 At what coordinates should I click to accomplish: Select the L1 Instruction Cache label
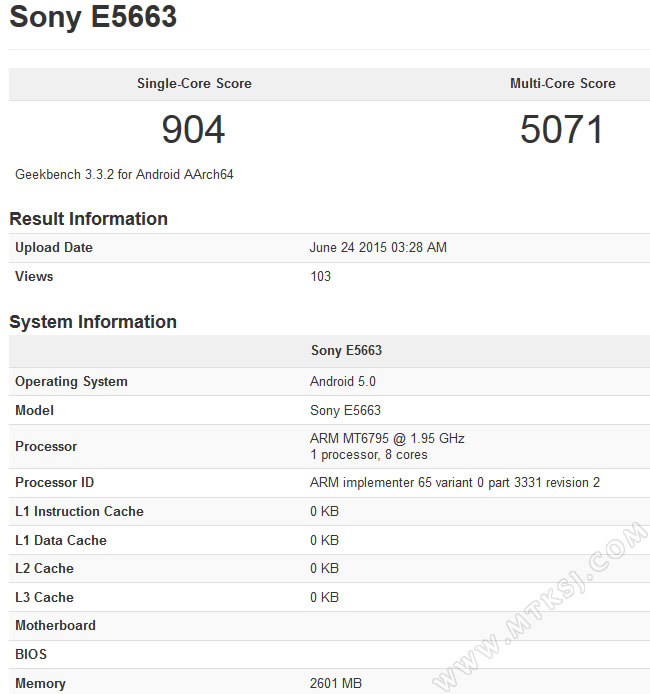click(79, 512)
